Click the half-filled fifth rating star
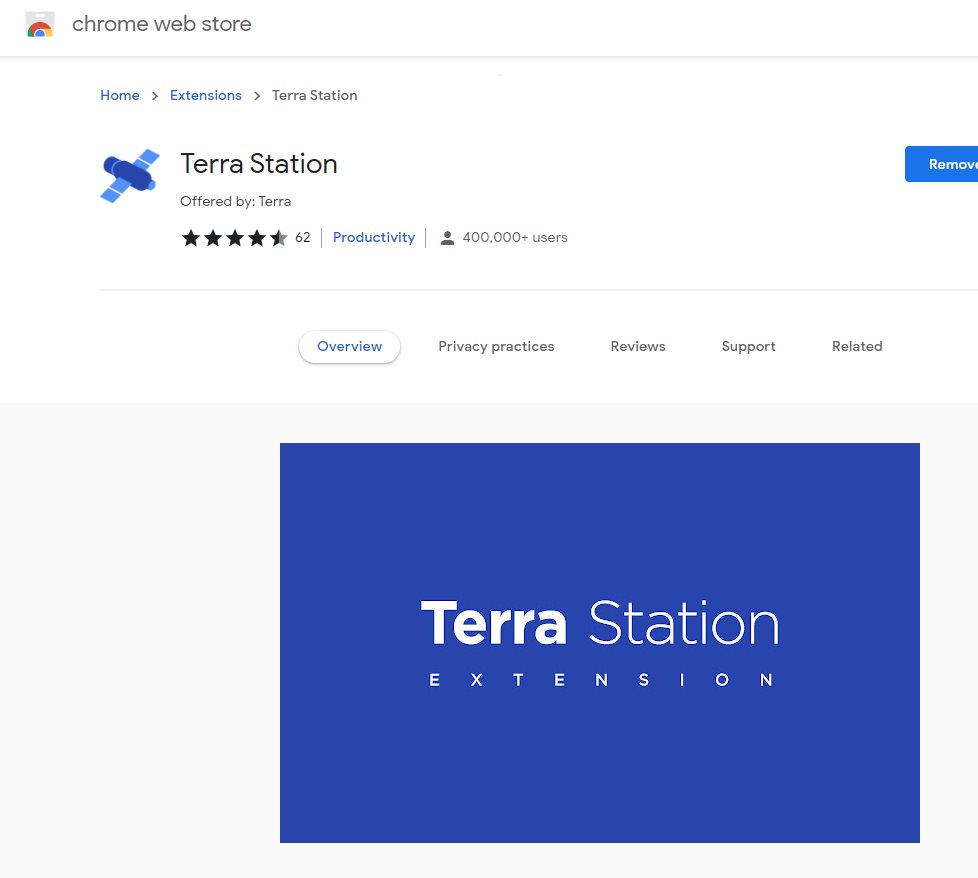Image resolution: width=978 pixels, height=878 pixels. click(x=278, y=238)
